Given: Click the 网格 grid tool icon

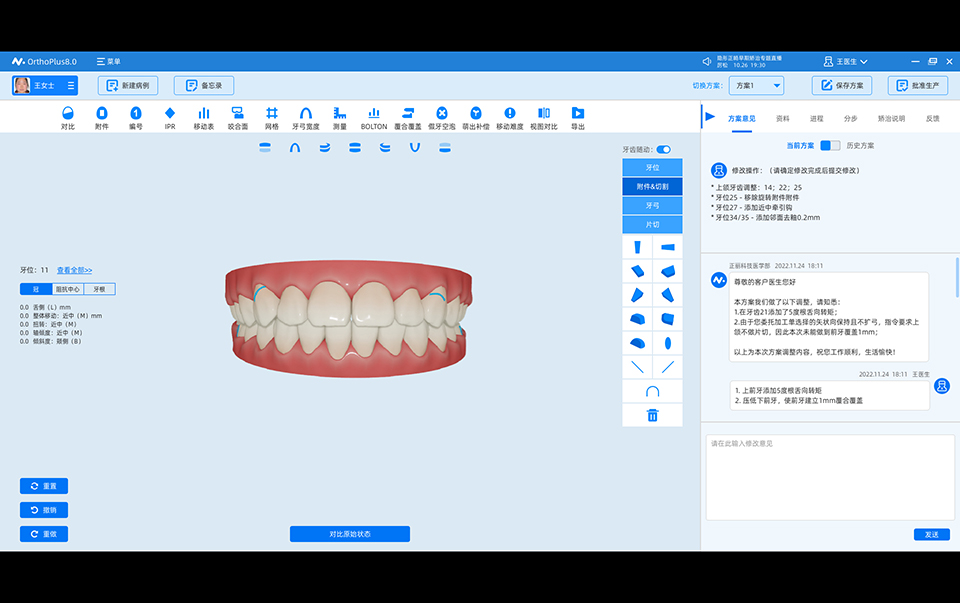Looking at the screenshot, I should coord(272,118).
